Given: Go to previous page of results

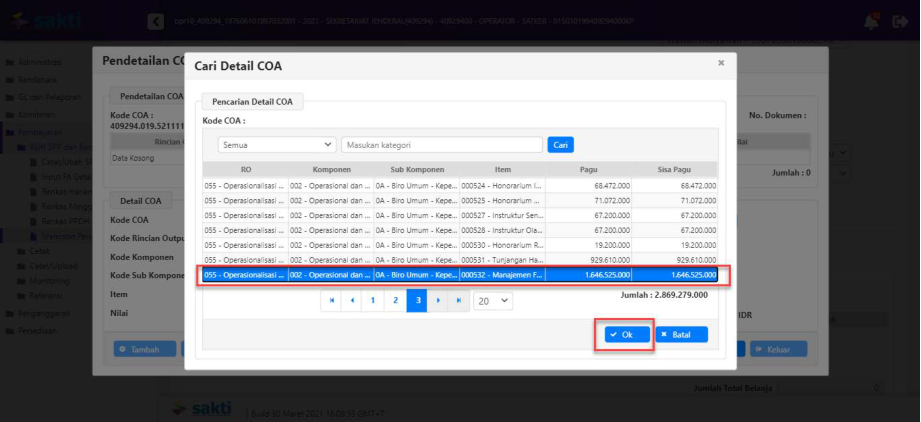Looking at the screenshot, I should pos(352,300).
